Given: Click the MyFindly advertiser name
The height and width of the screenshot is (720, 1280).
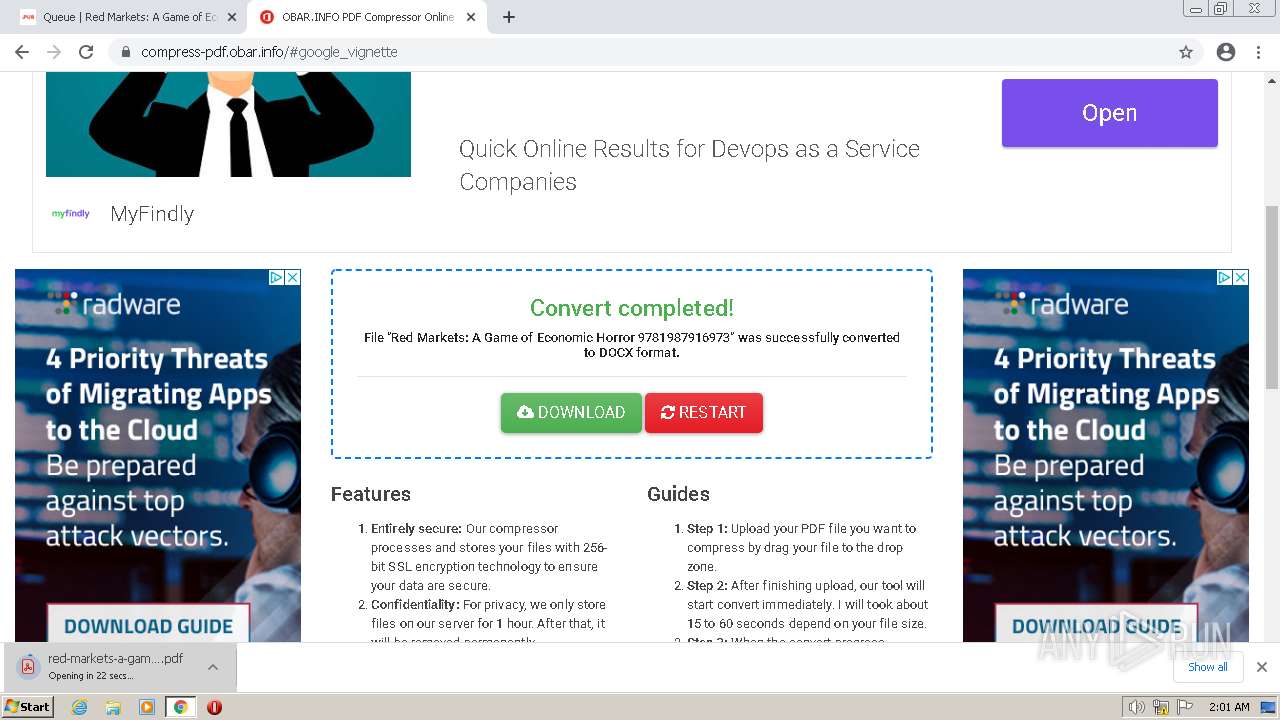Looking at the screenshot, I should pyautogui.click(x=152, y=213).
